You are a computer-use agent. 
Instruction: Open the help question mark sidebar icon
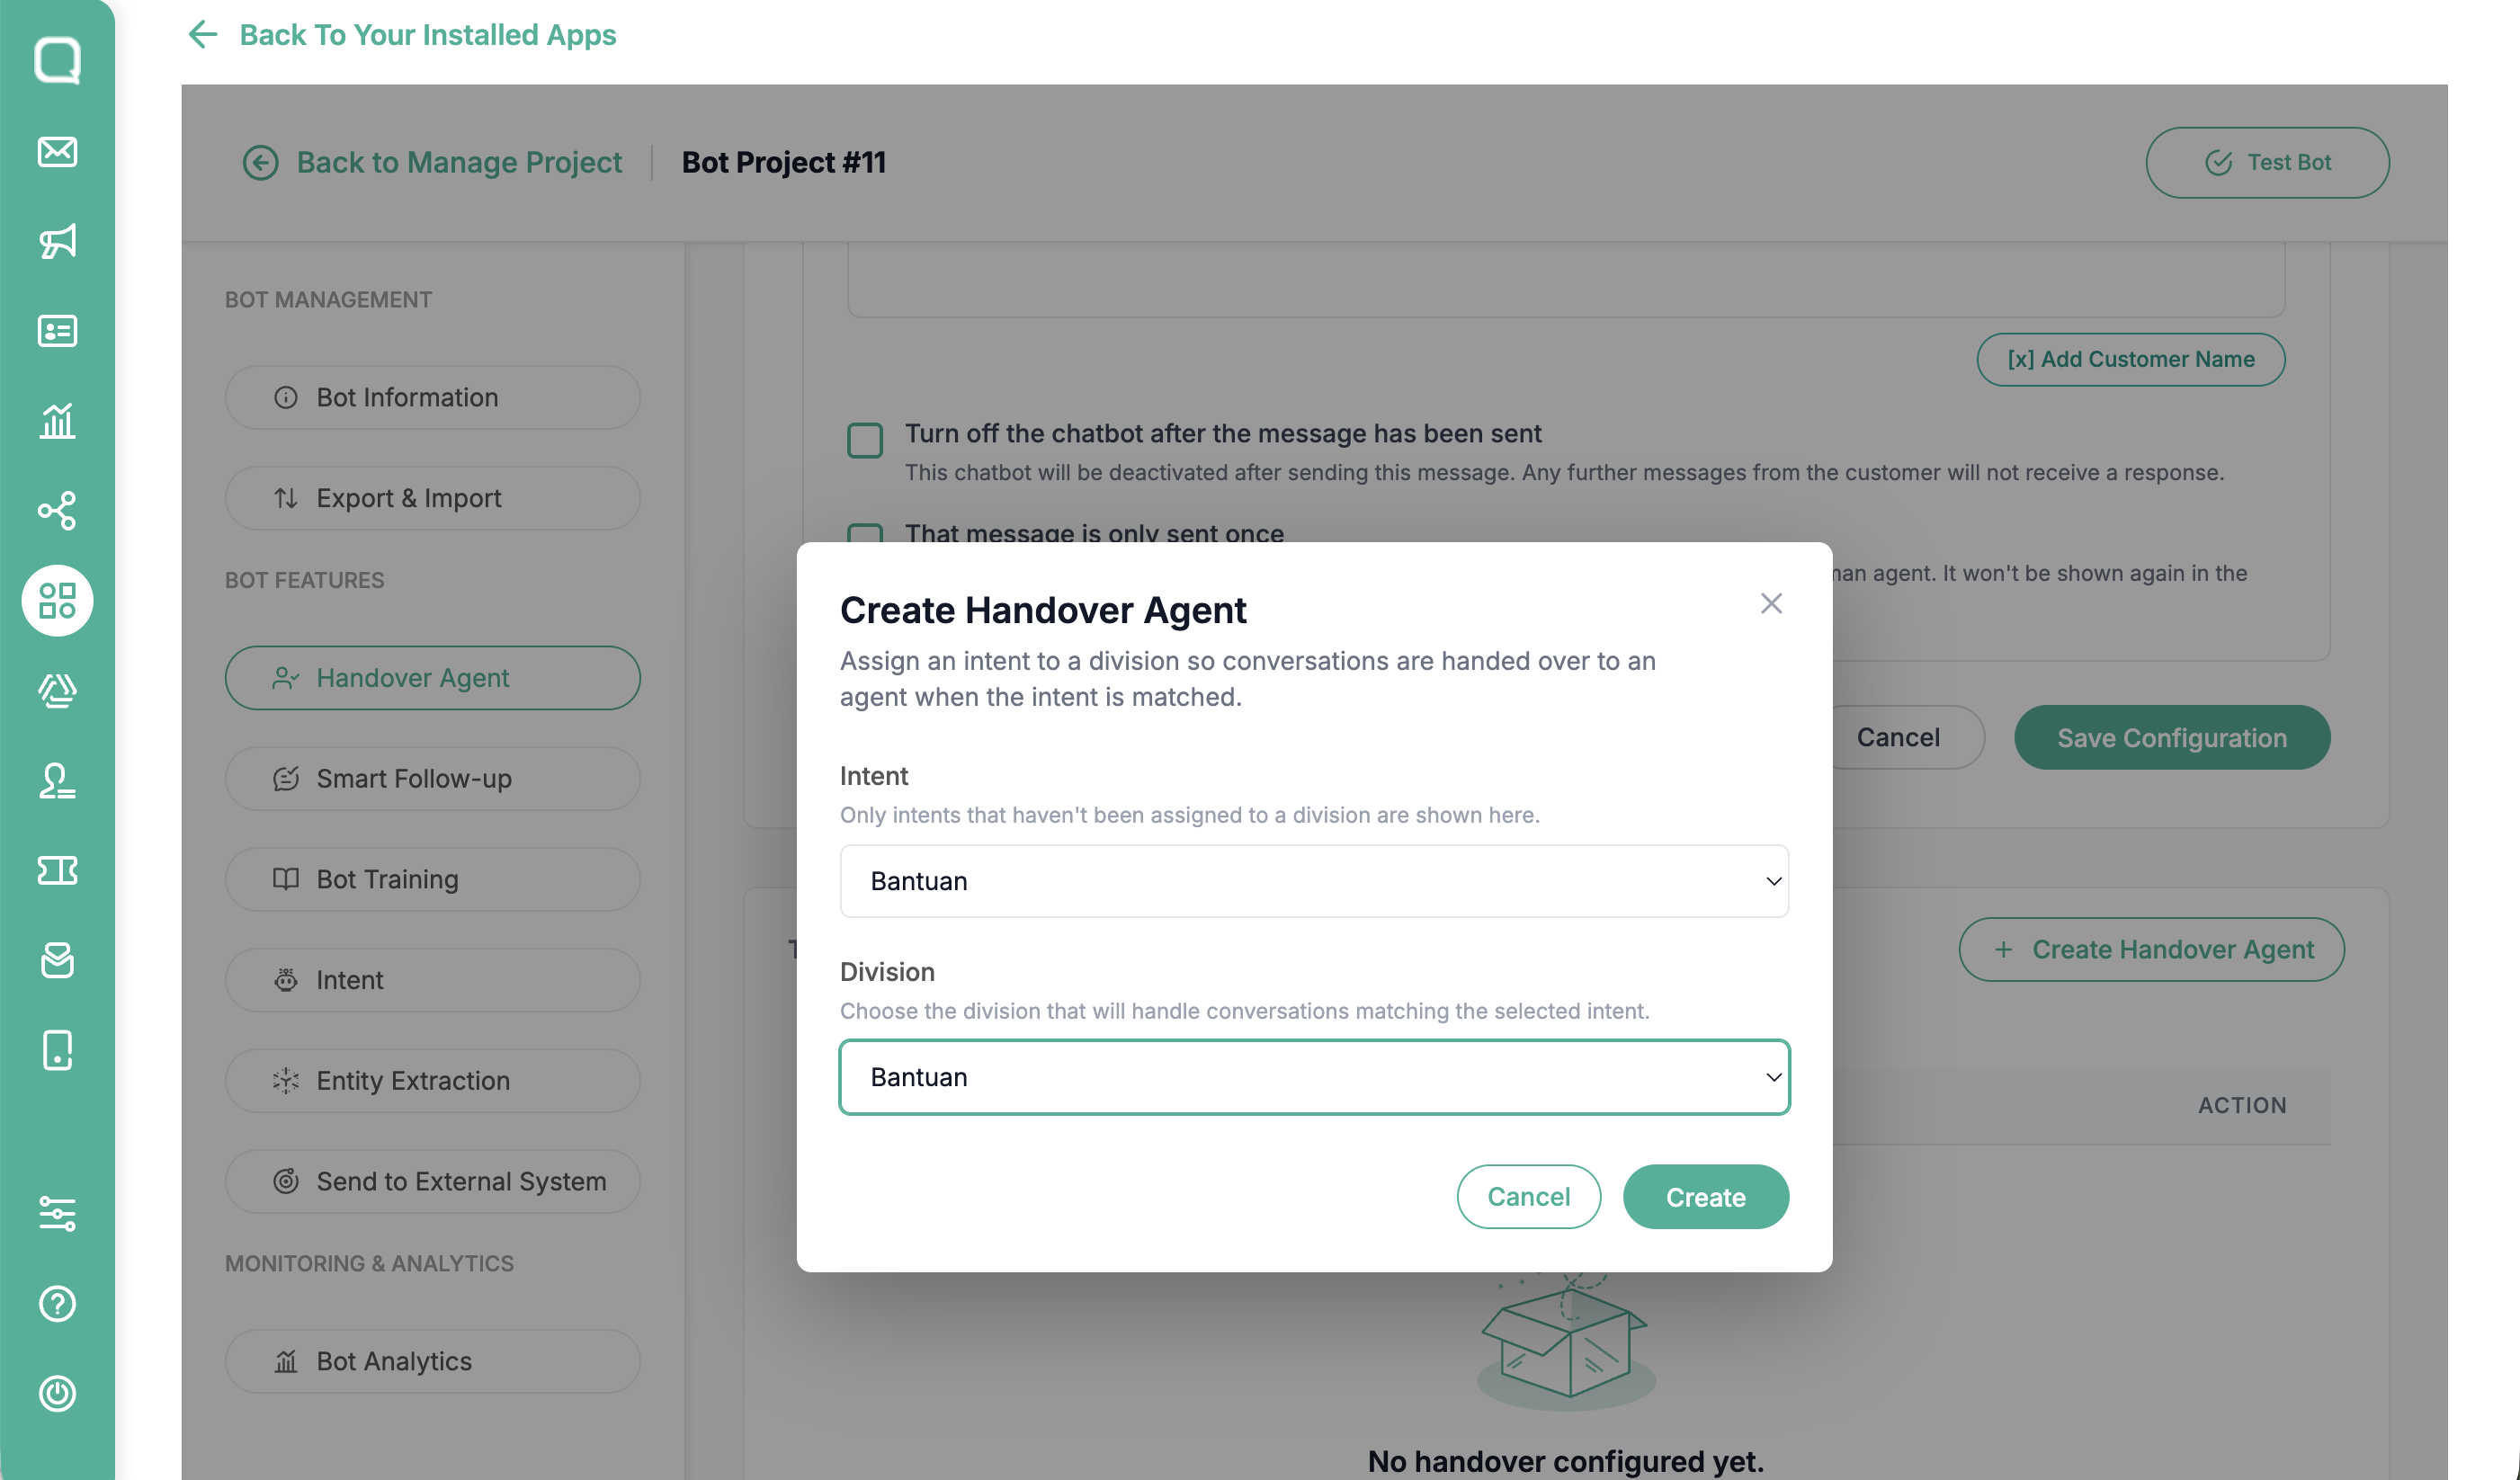coord(57,1303)
